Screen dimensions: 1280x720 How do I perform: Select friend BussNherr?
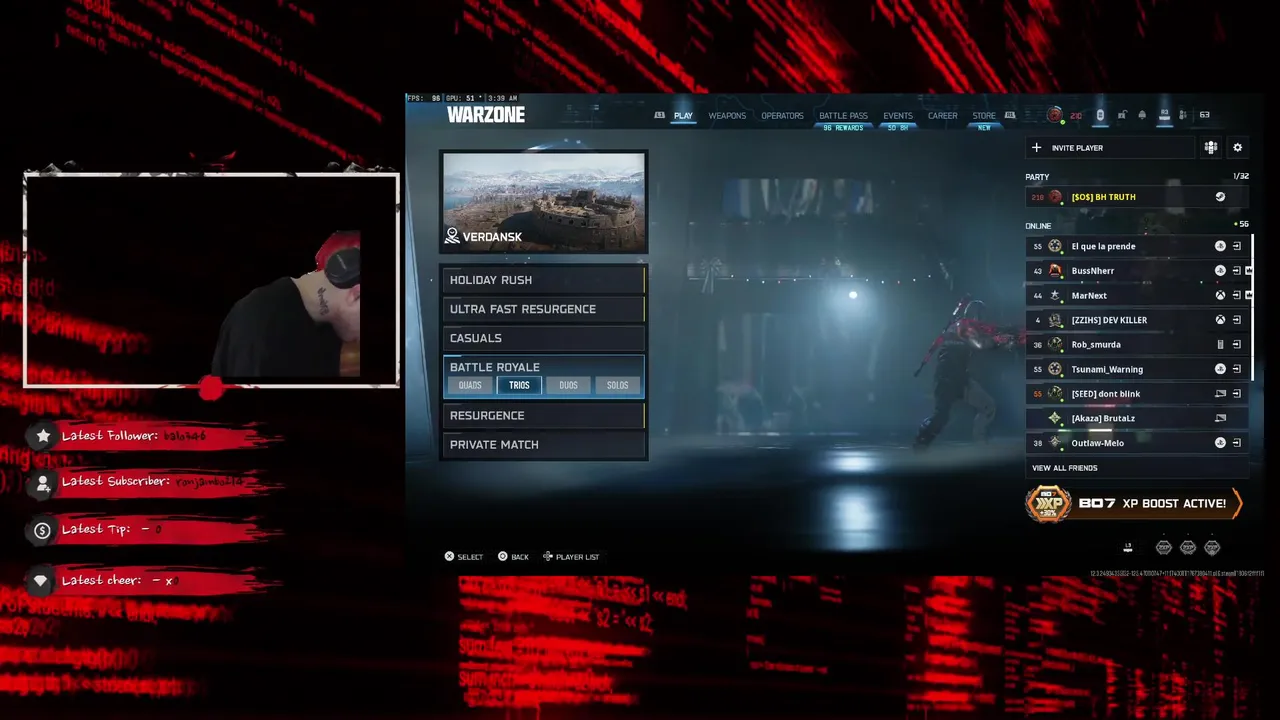(x=1138, y=271)
